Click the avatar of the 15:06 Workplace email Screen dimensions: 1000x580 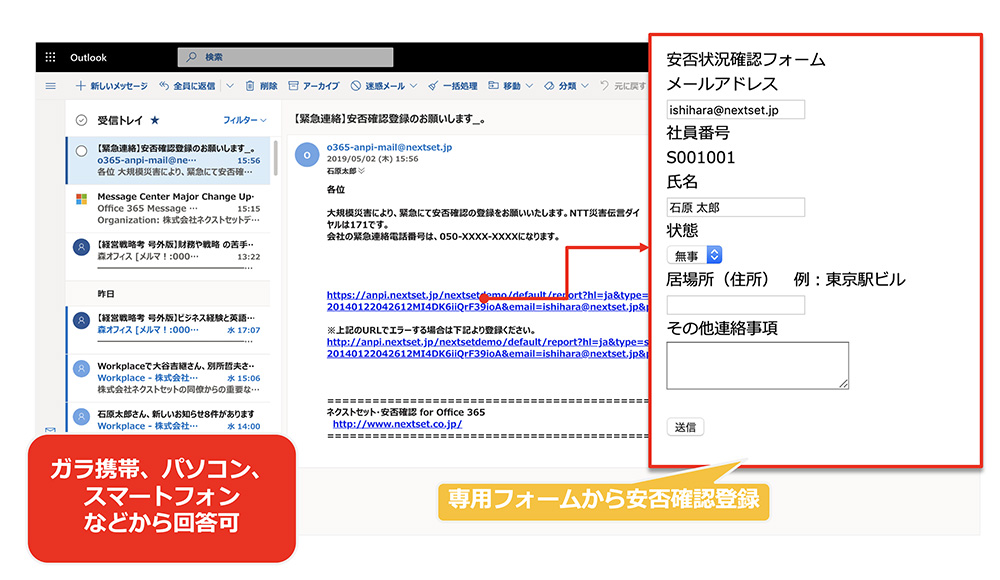81,368
